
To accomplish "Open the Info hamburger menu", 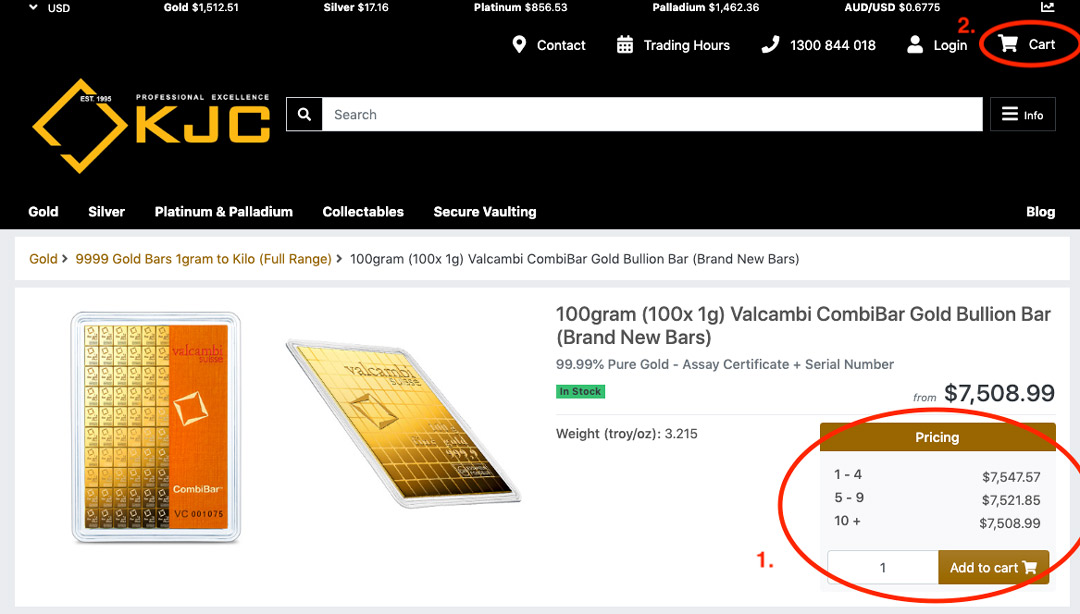I will click(1022, 115).
